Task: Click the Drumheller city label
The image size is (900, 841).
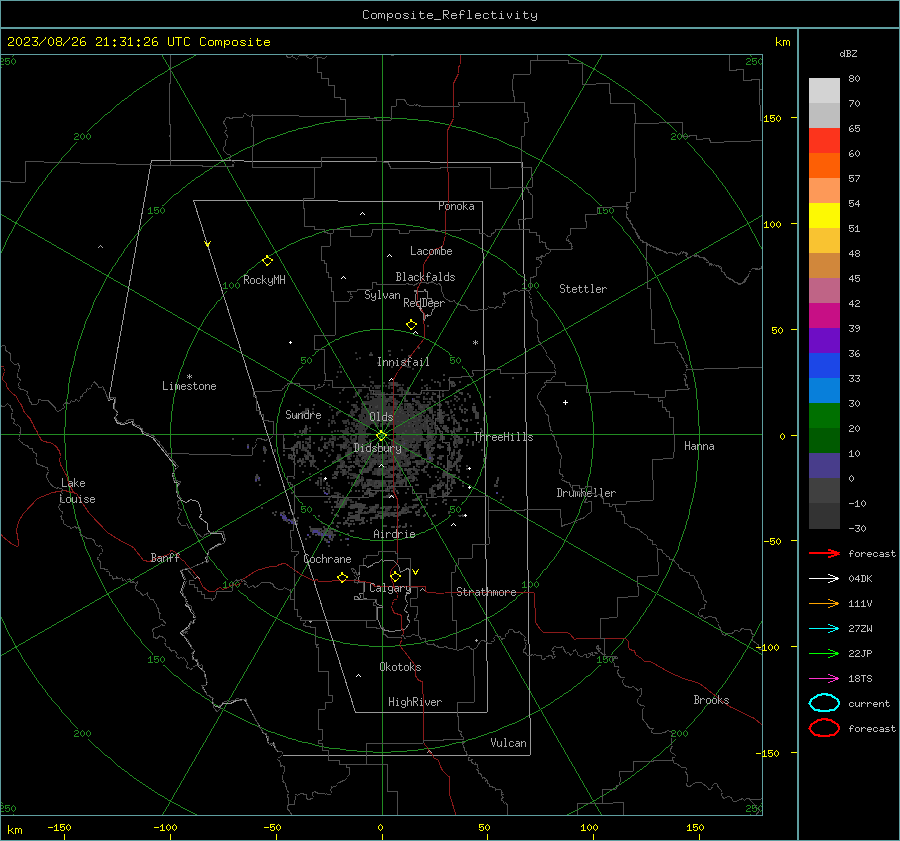Action: point(586,493)
